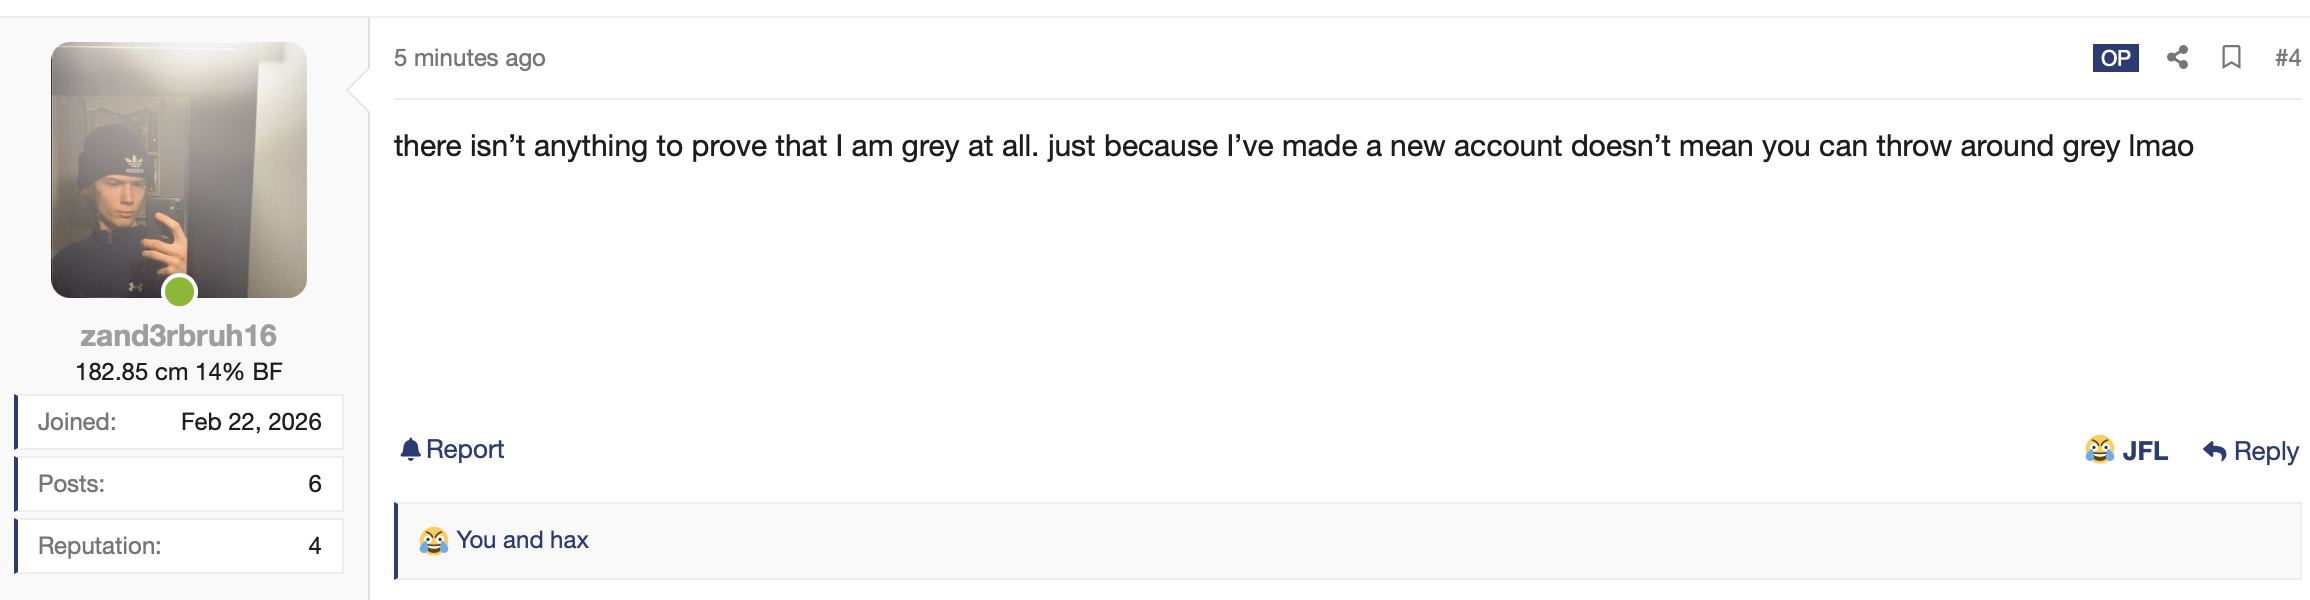The width and height of the screenshot is (2310, 600).
Task: Click the user title "182.85 cm 14% BF"
Action: point(179,372)
